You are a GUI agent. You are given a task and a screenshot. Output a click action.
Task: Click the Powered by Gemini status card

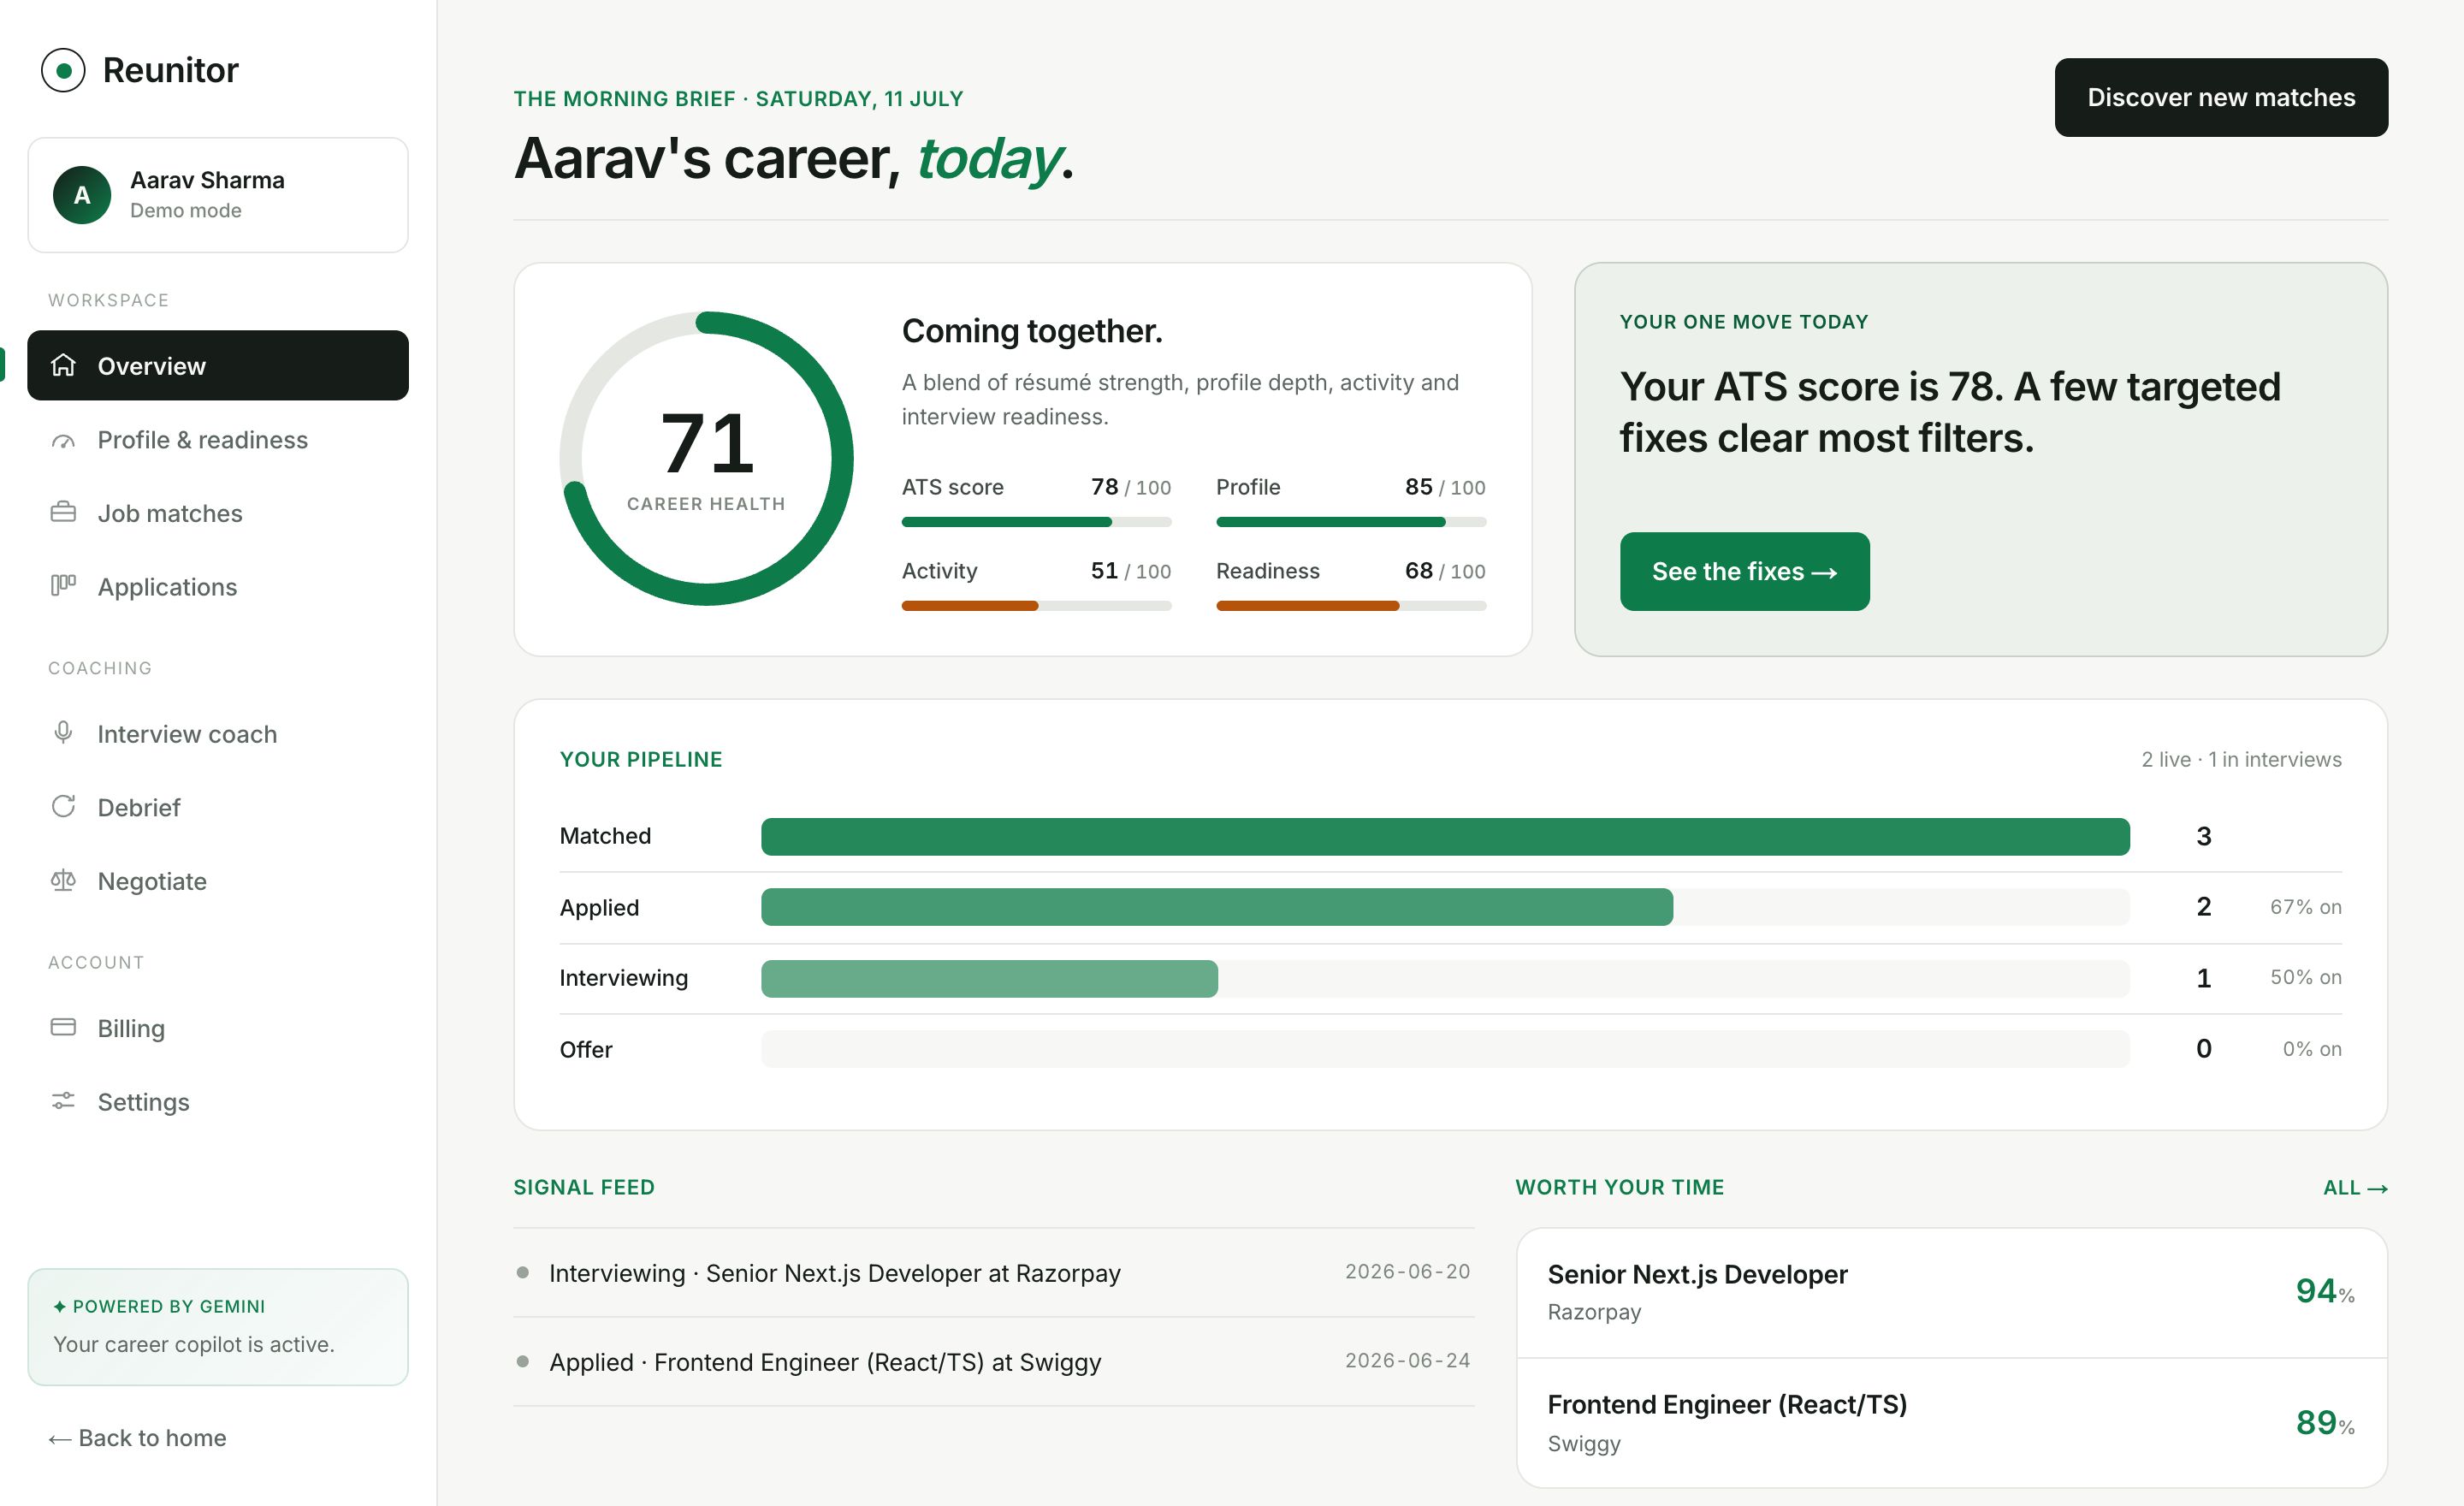pyautogui.click(x=218, y=1327)
